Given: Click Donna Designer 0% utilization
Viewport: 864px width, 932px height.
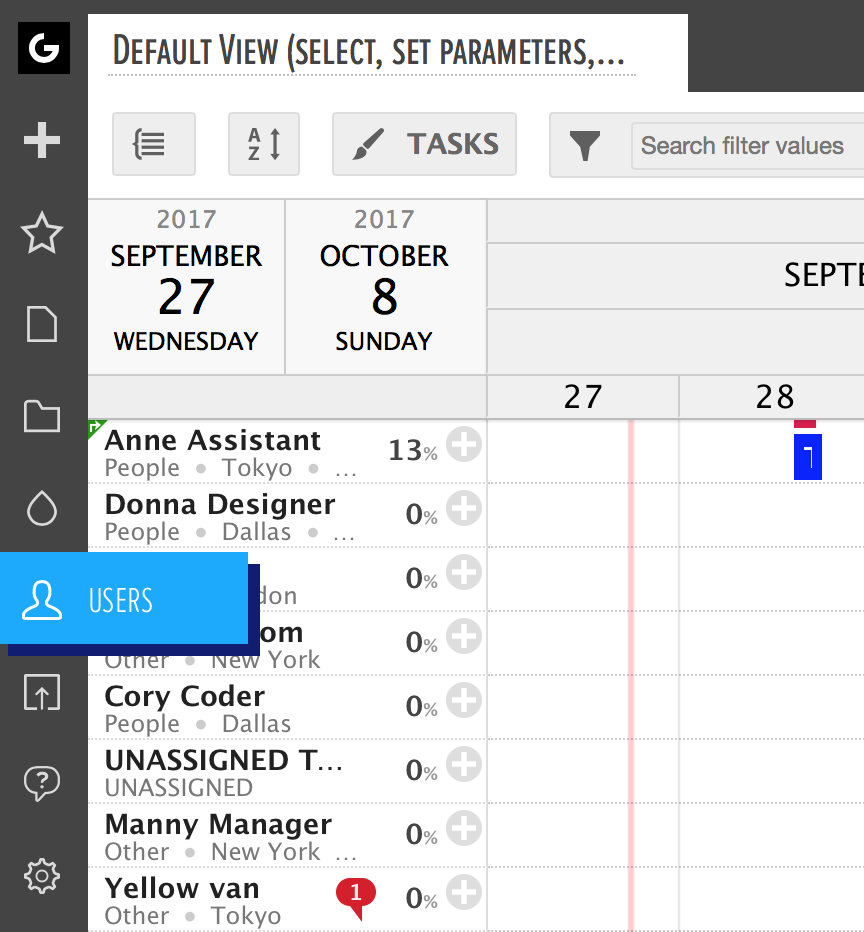Looking at the screenshot, I should (x=421, y=515).
